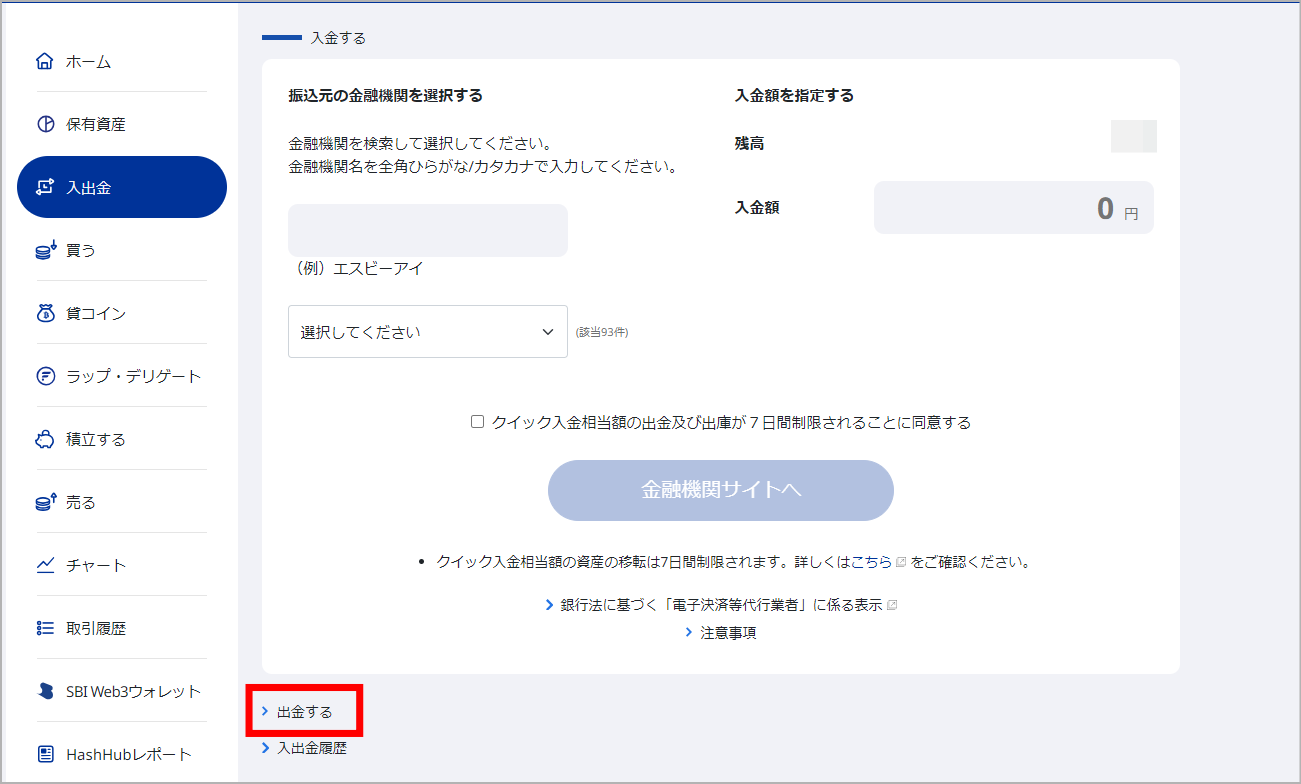Click the home icon in the sidebar
This screenshot has width=1301, height=784.
click(44, 61)
